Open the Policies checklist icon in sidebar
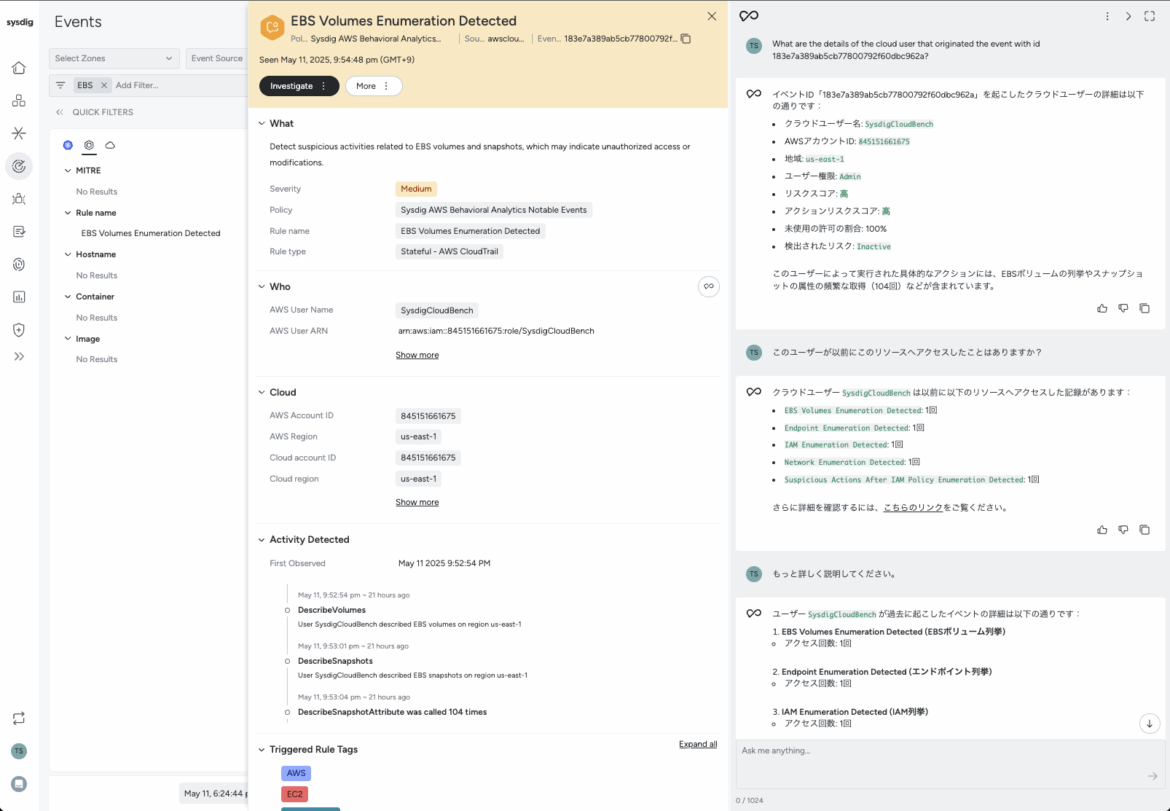This screenshot has height=811, width=1170. click(19, 232)
